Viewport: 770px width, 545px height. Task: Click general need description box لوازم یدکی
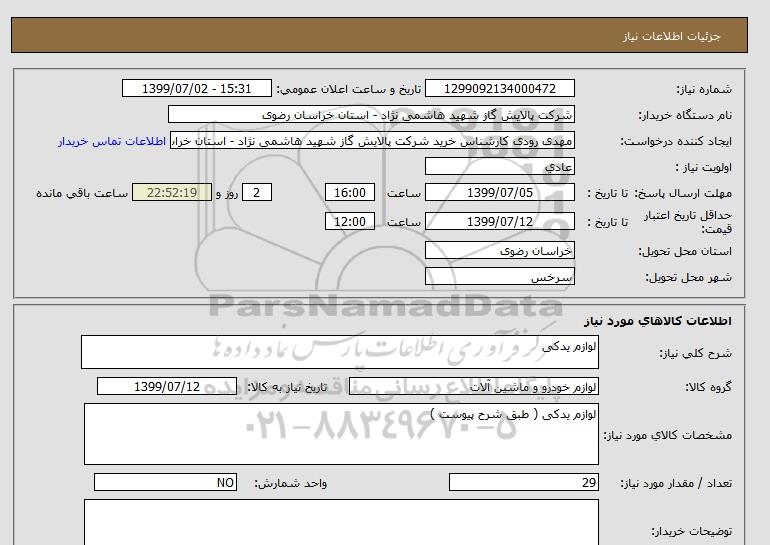coord(340,352)
